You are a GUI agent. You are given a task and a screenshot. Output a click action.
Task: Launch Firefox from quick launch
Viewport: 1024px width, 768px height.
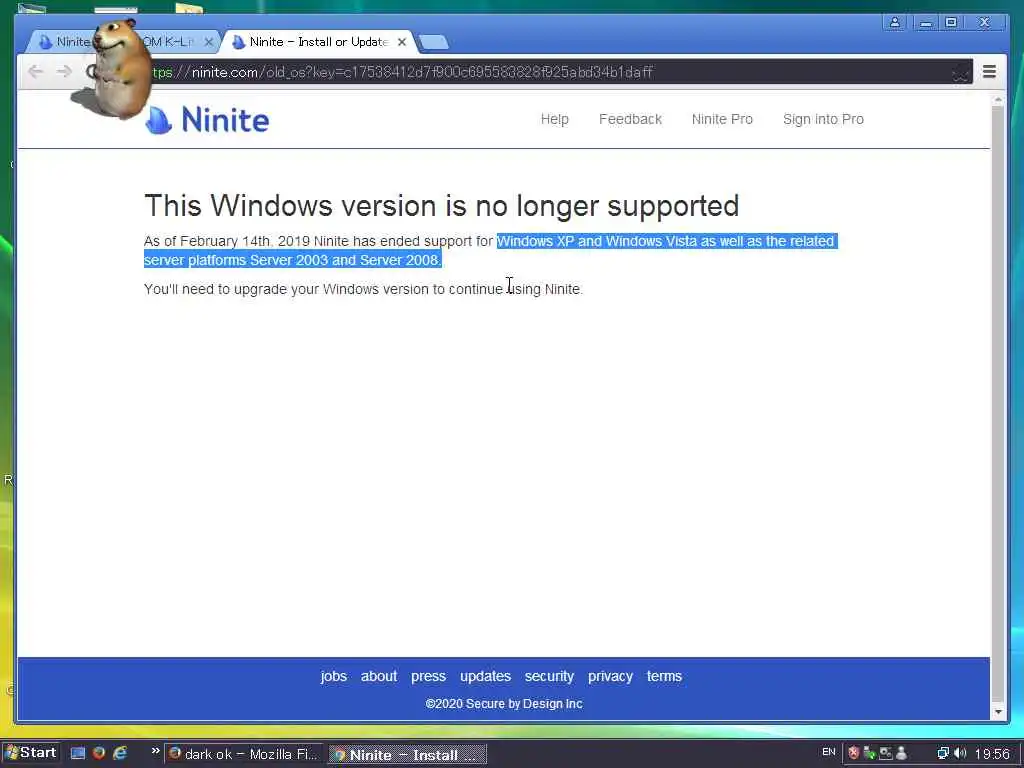coord(99,753)
